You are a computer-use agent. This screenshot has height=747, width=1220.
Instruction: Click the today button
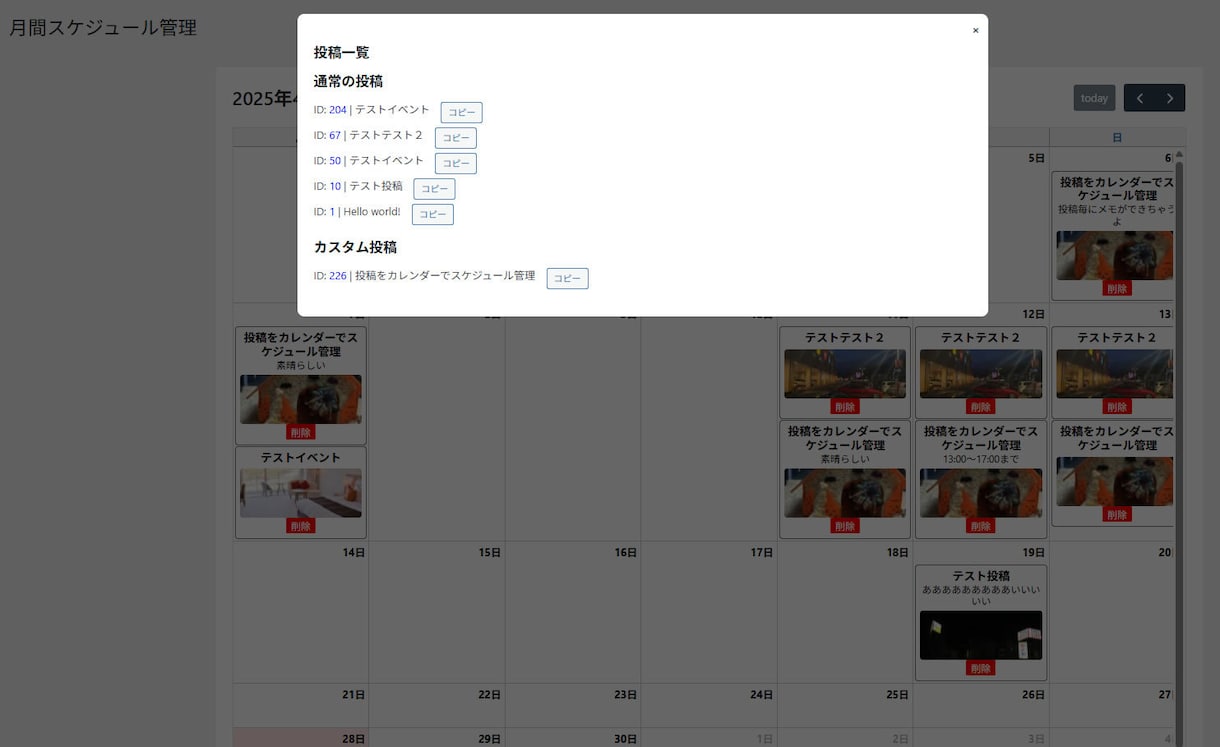(1094, 98)
